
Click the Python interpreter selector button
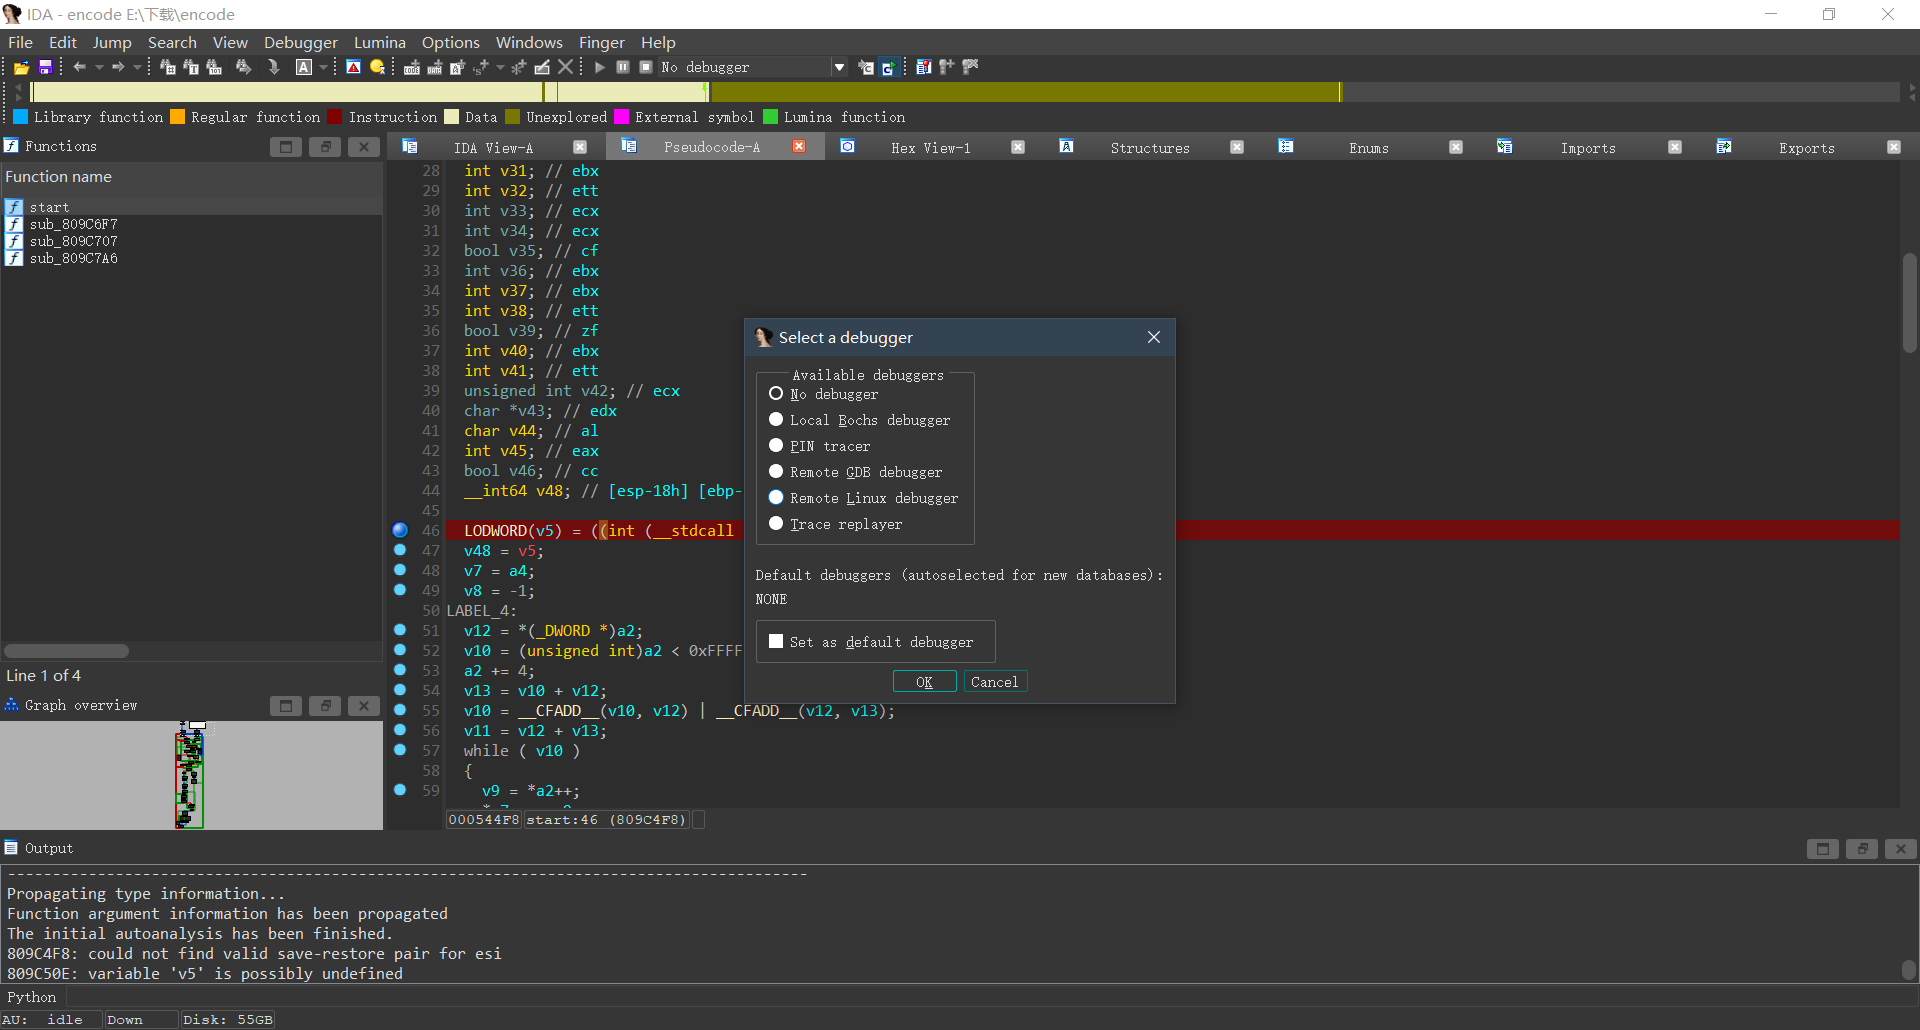click(x=32, y=997)
